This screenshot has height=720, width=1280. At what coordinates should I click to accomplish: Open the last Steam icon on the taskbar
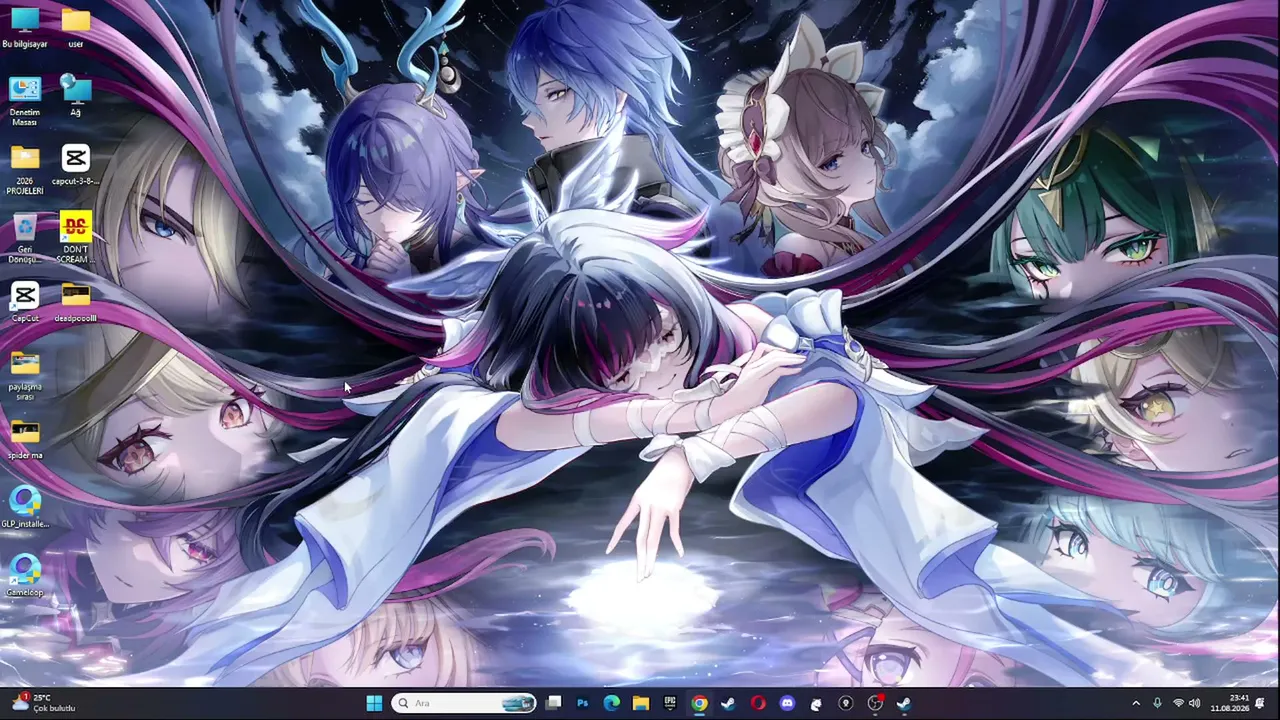point(904,703)
